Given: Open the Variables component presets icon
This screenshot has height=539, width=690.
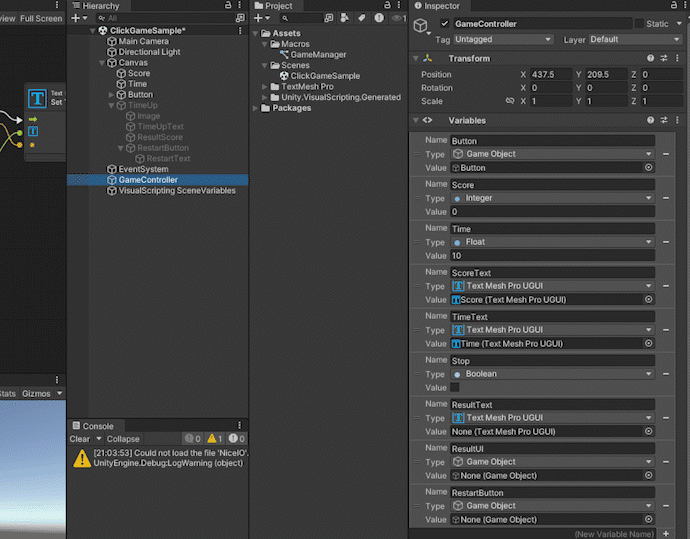Looking at the screenshot, I should click(664, 120).
